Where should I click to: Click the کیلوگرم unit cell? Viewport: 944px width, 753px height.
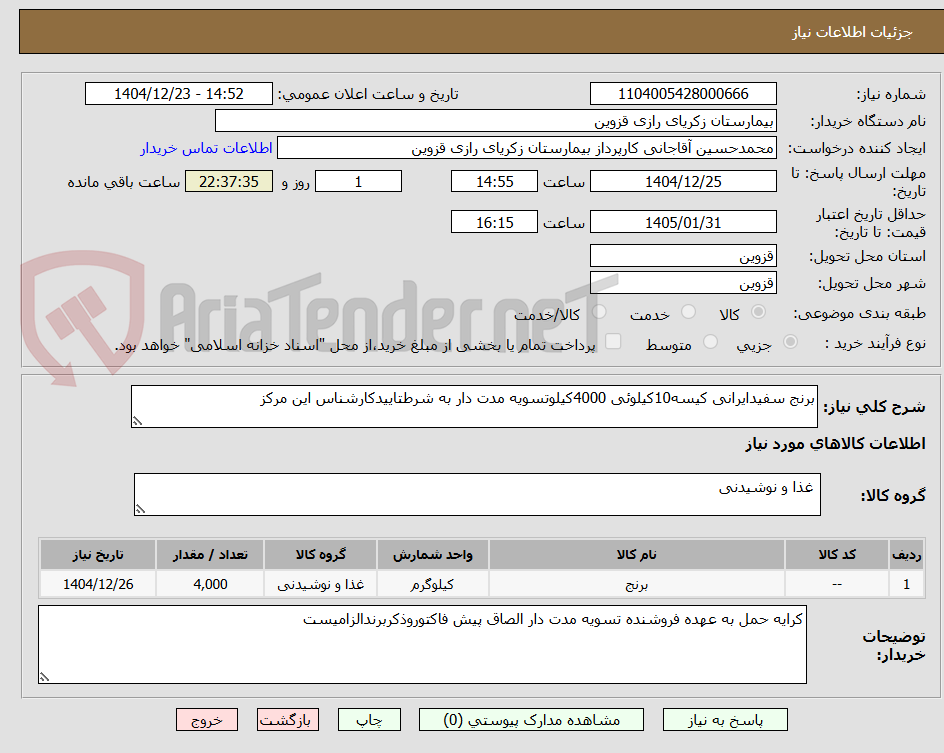pos(433,584)
